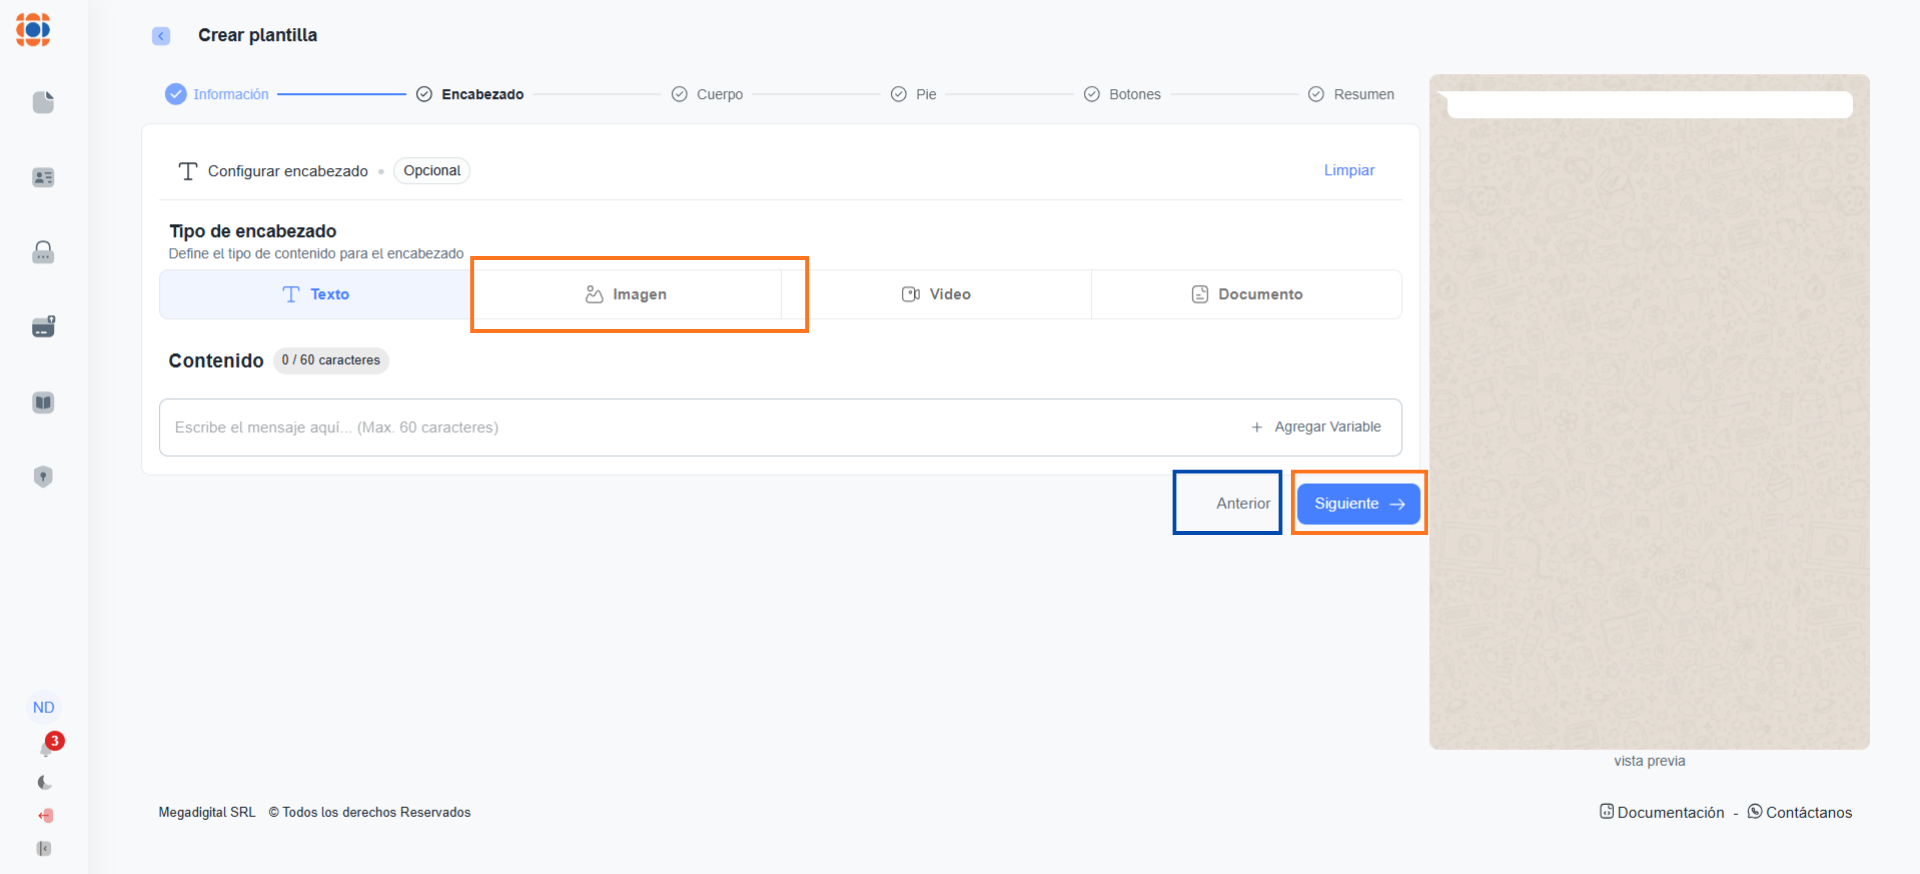Image resolution: width=1920 pixels, height=874 pixels.
Task: Jump to the Cuerpo step
Action: click(x=708, y=94)
